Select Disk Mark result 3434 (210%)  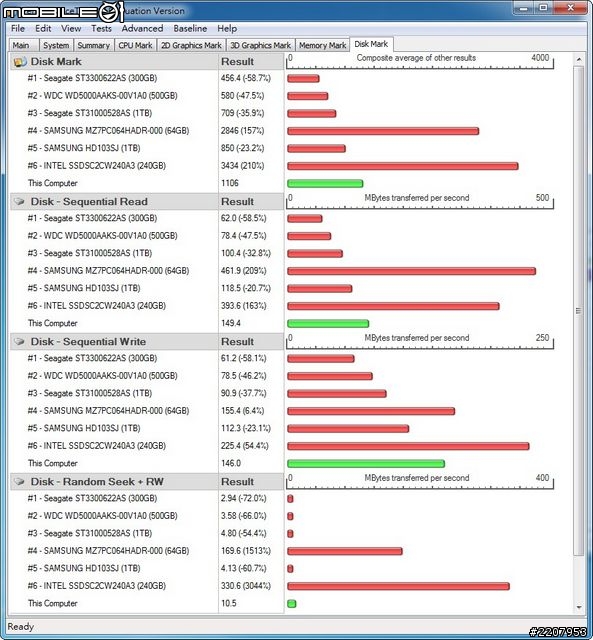(x=242, y=166)
